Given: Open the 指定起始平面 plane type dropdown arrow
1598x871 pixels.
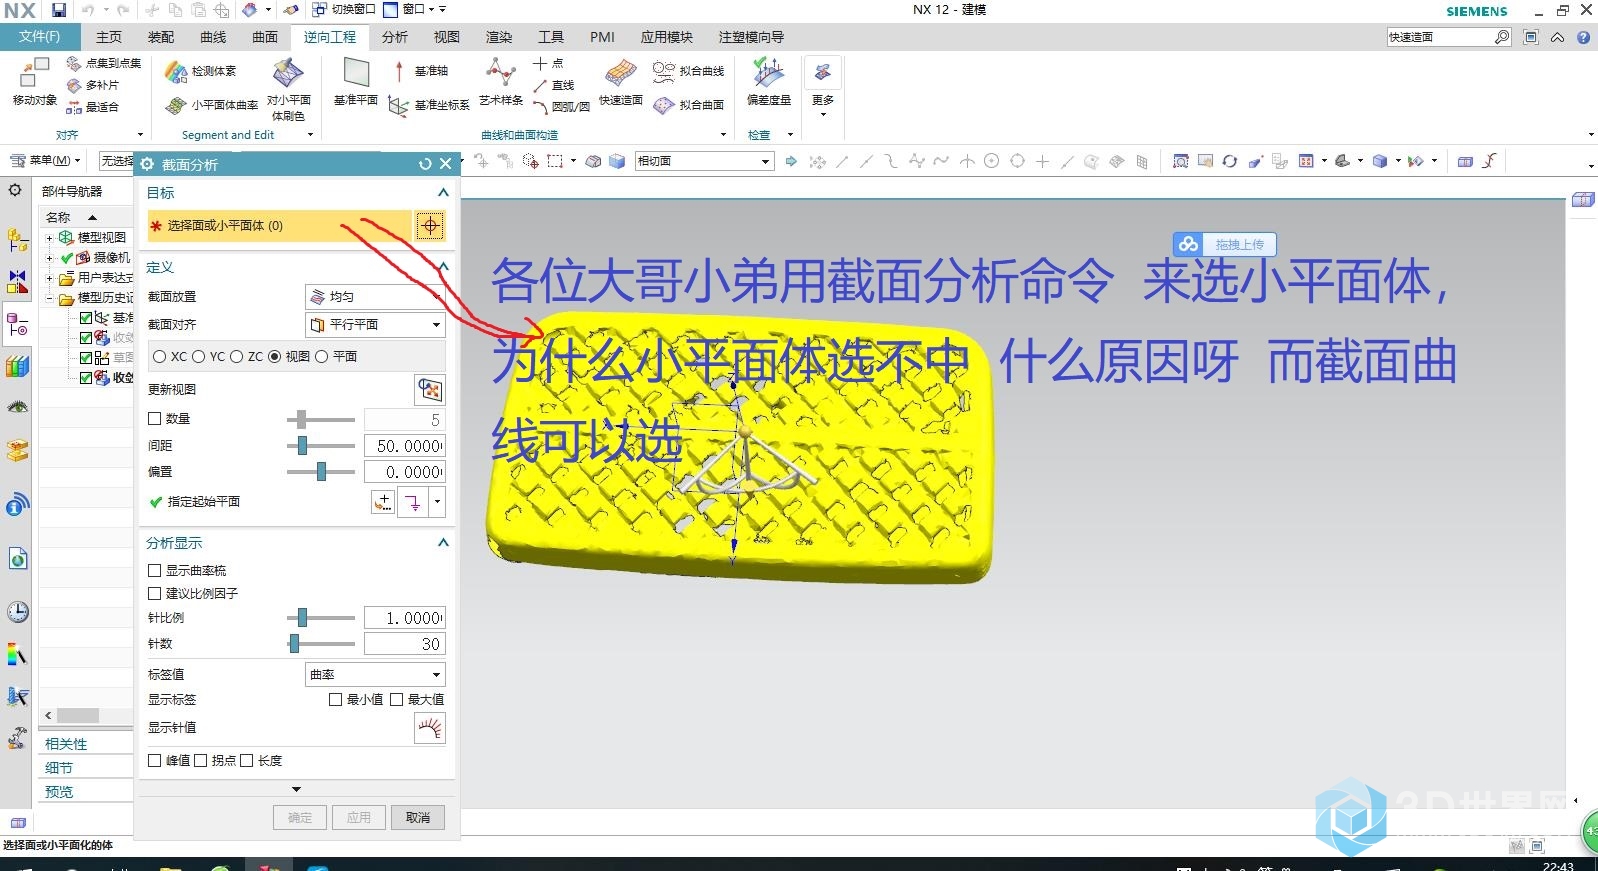Looking at the screenshot, I should click(437, 502).
